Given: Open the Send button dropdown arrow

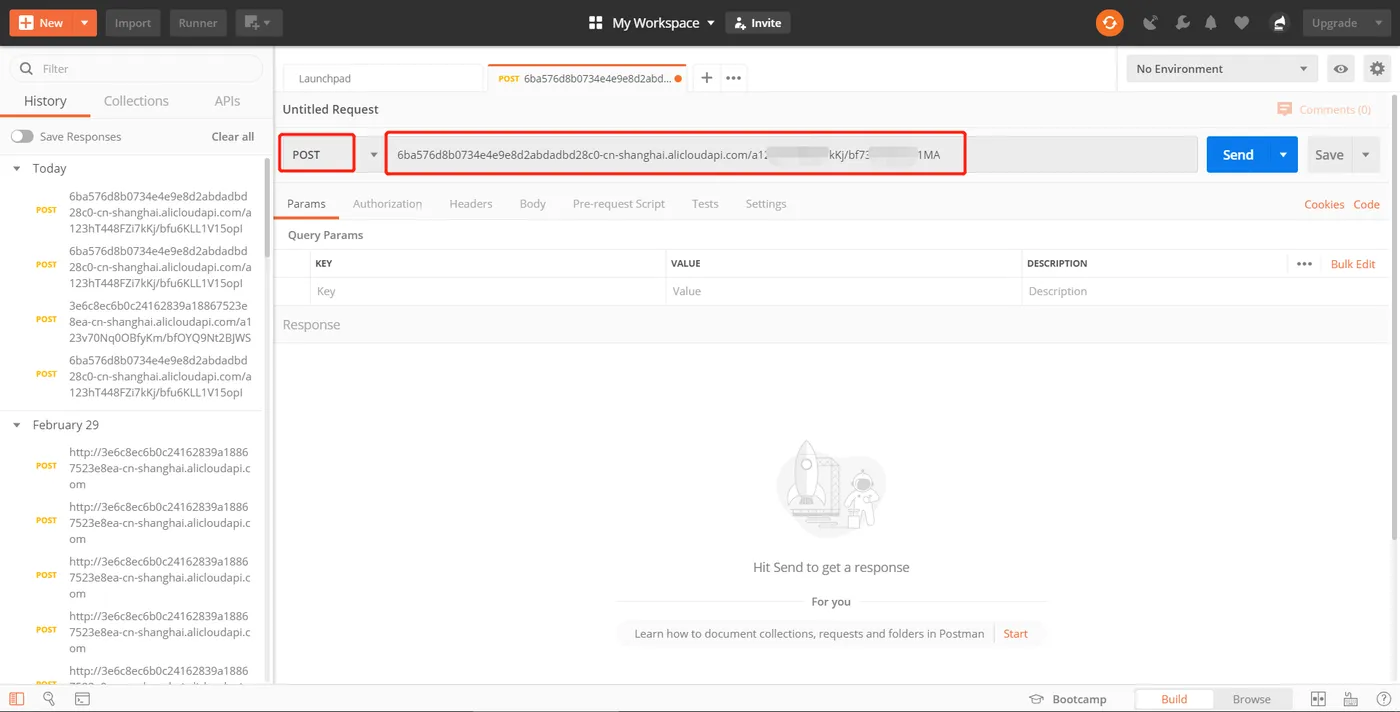Looking at the screenshot, I should 1283,155.
